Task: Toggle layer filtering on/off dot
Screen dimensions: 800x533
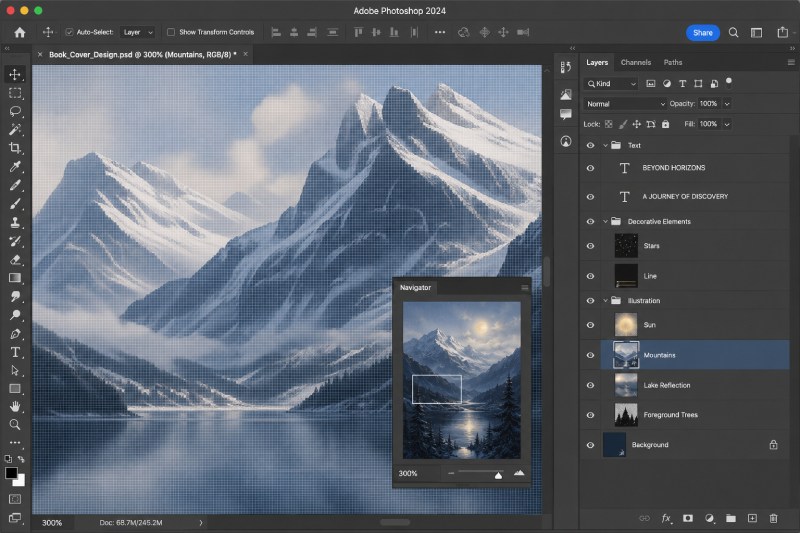Action: pyautogui.click(x=729, y=81)
